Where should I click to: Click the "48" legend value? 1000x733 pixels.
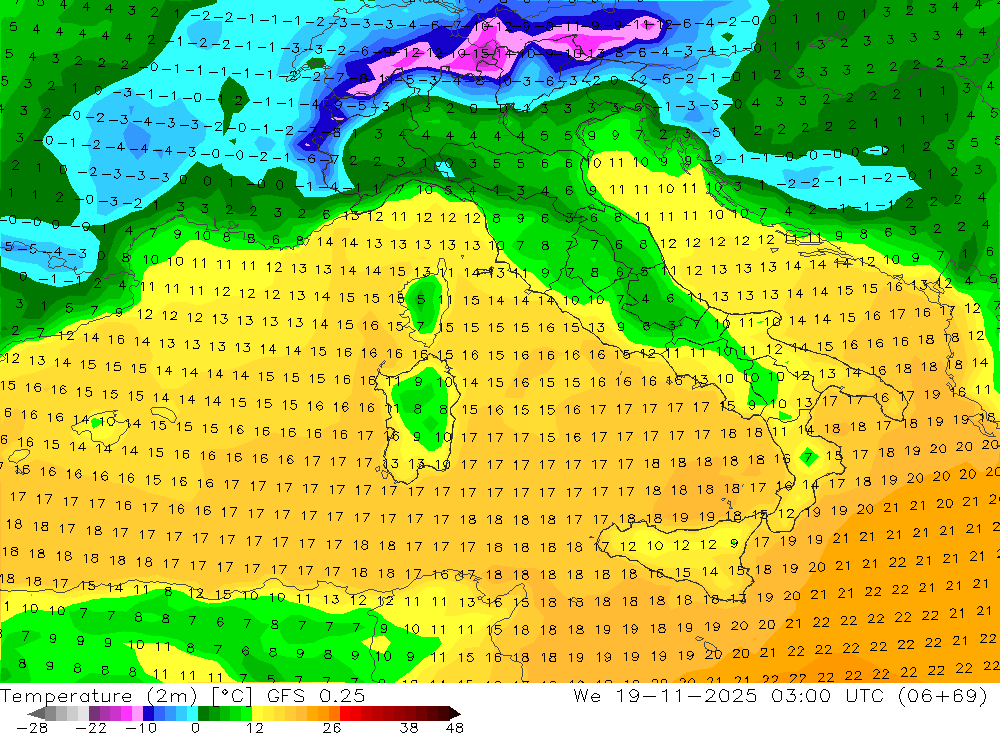454,728
